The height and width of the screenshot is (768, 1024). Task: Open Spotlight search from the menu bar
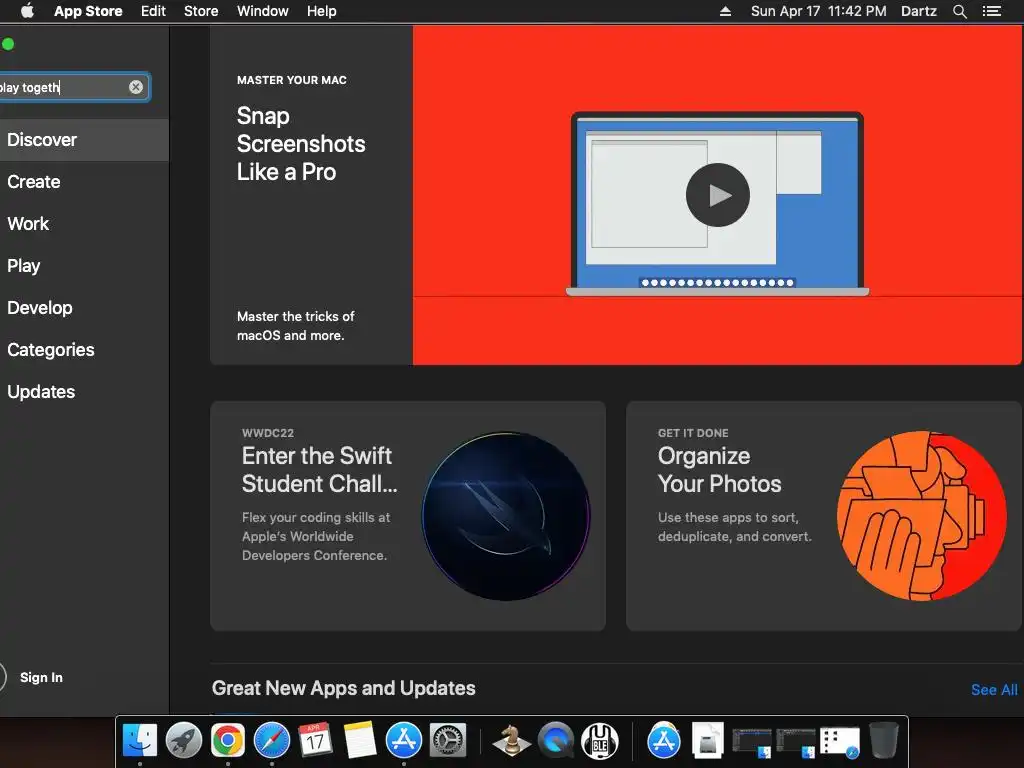(x=959, y=11)
